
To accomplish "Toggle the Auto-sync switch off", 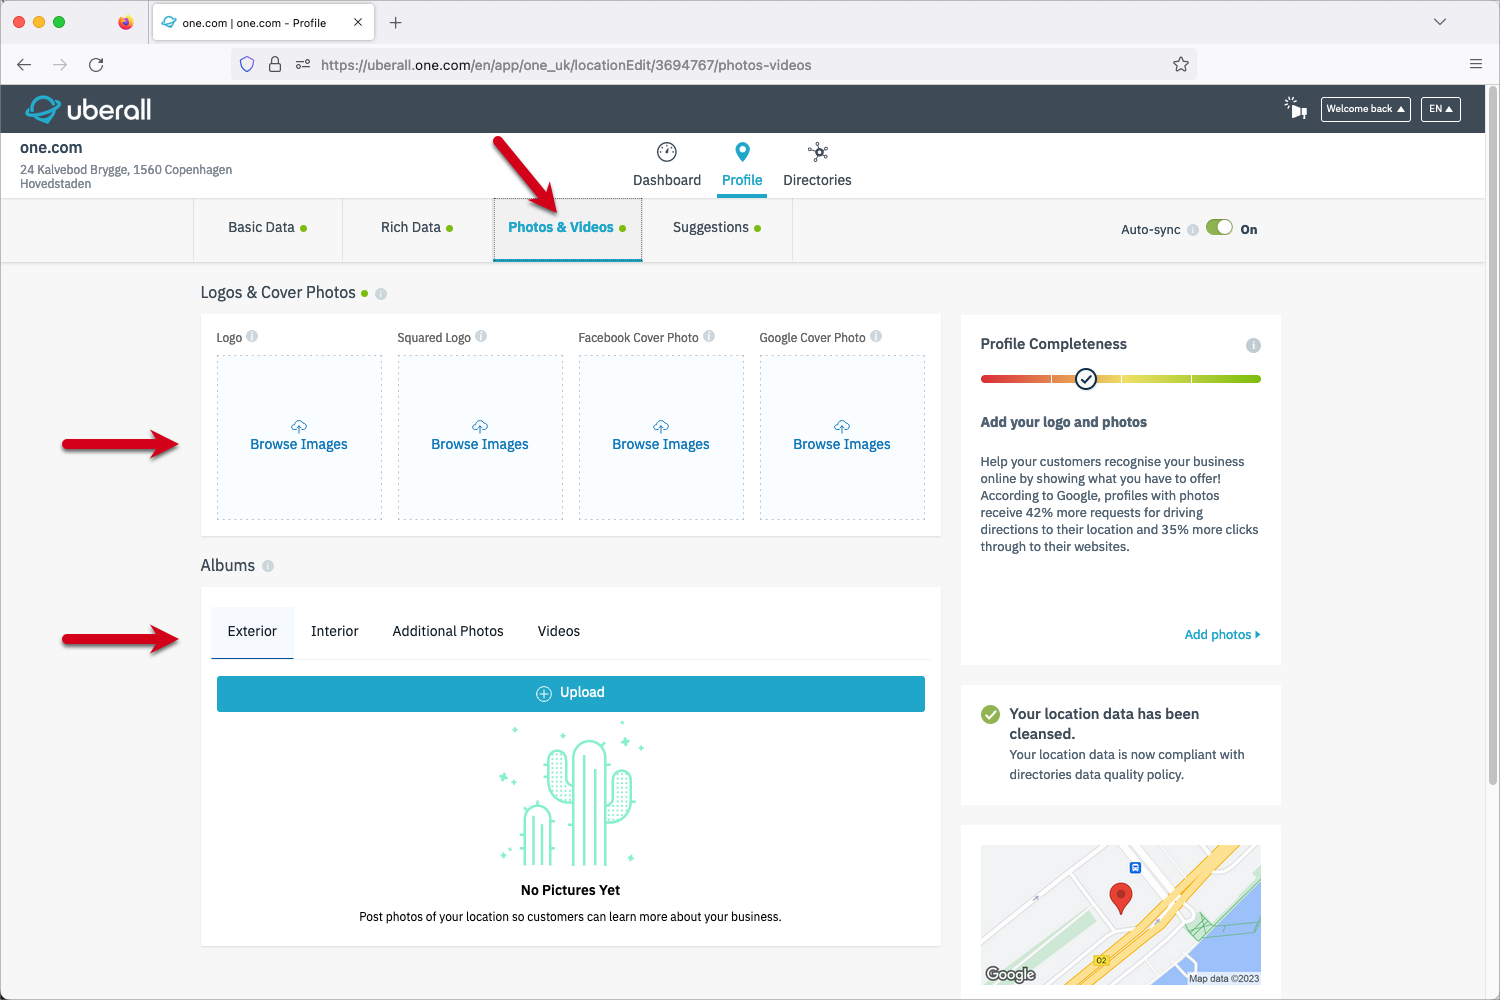I will click(1219, 228).
